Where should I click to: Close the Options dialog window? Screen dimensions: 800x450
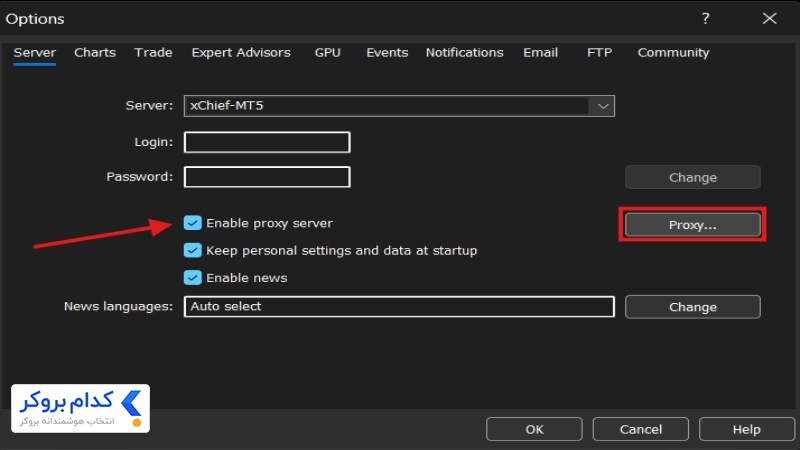click(769, 19)
